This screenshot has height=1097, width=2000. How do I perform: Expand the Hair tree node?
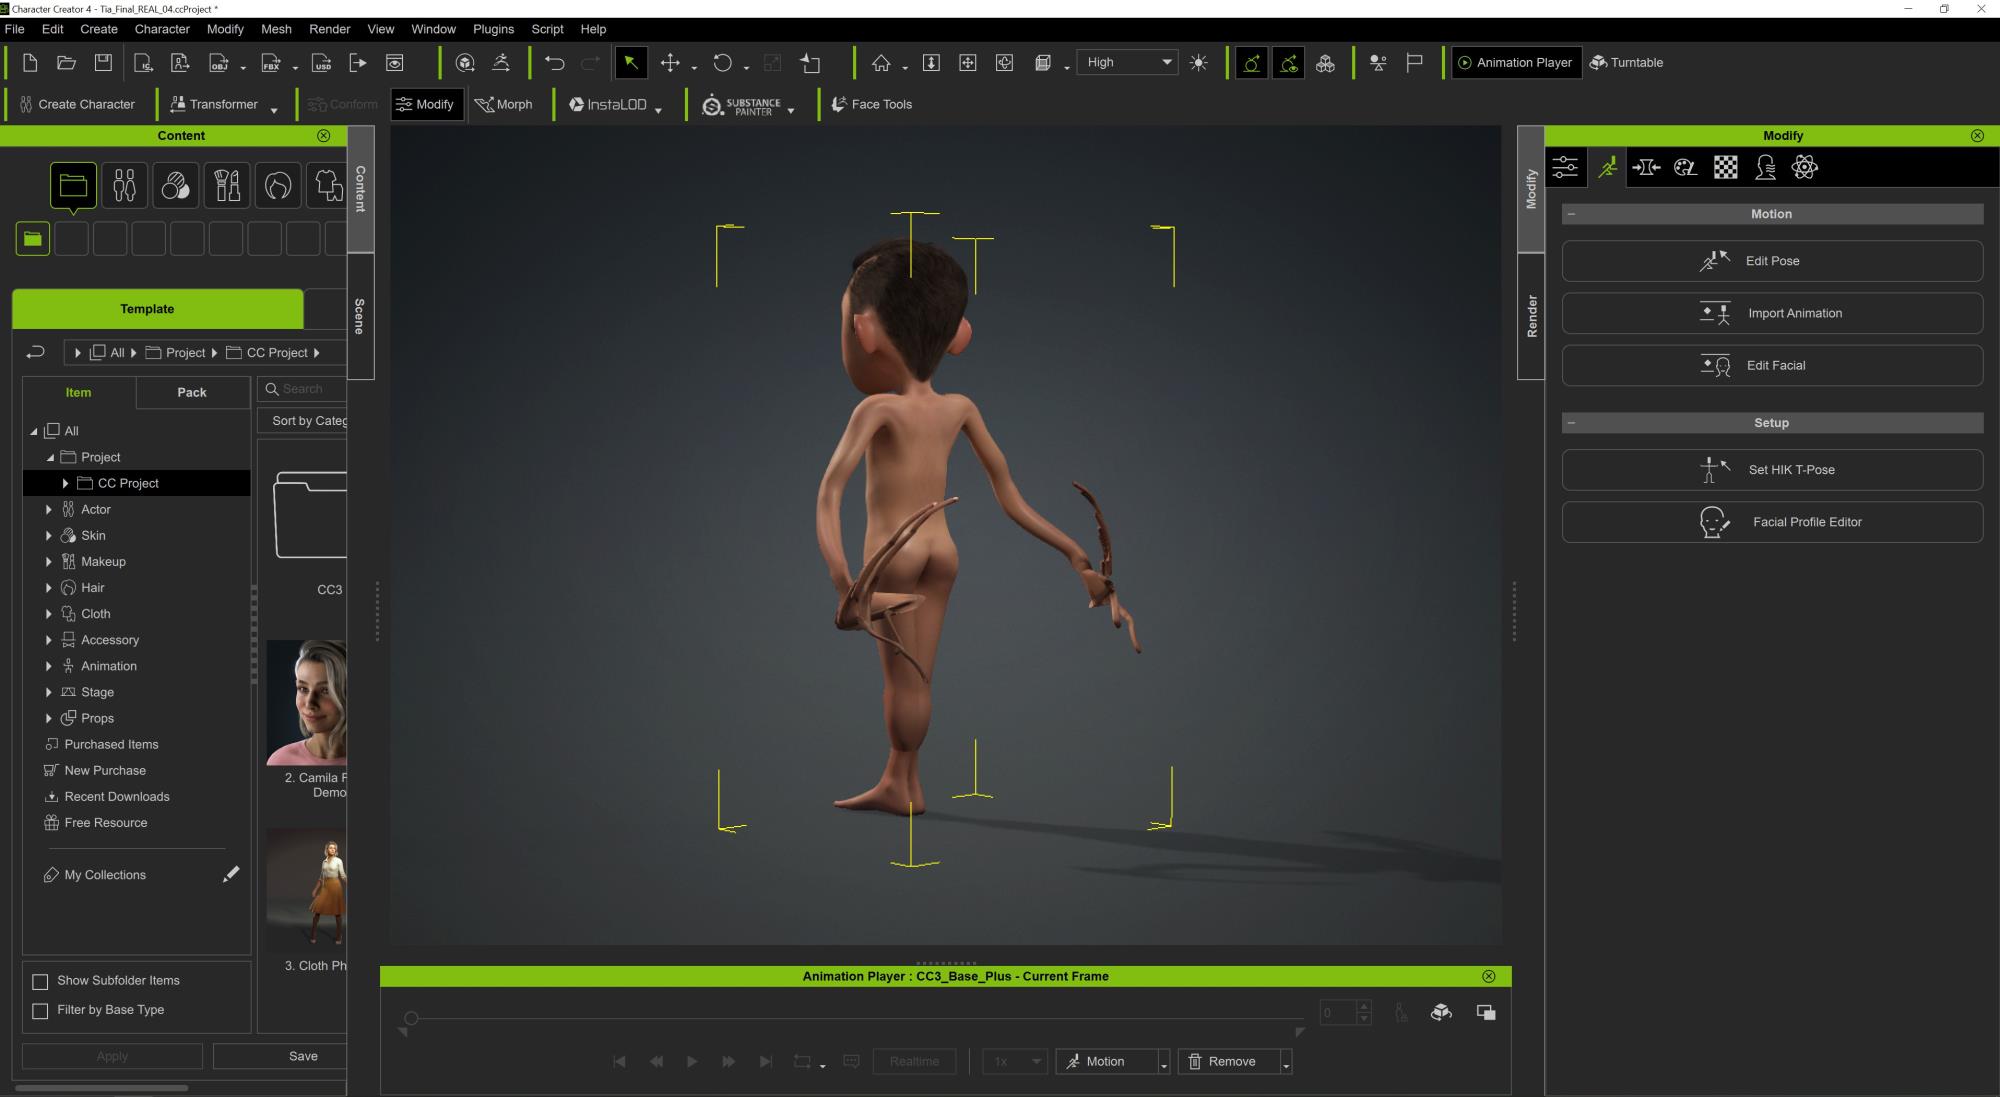48,587
